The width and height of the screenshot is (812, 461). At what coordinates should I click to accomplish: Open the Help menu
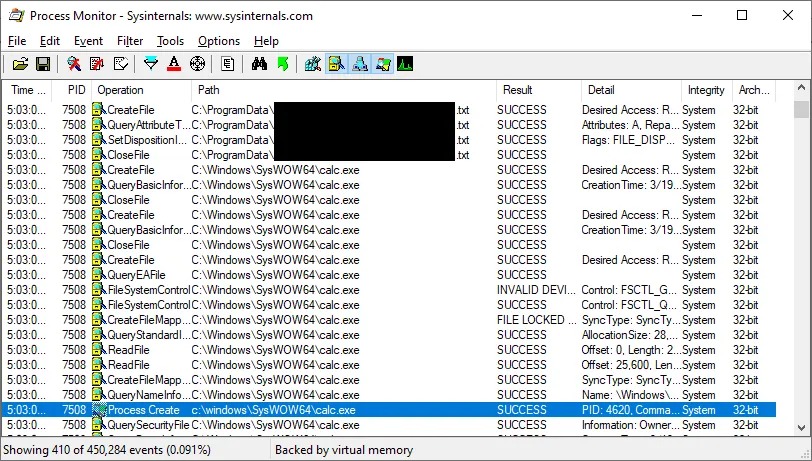click(x=266, y=41)
